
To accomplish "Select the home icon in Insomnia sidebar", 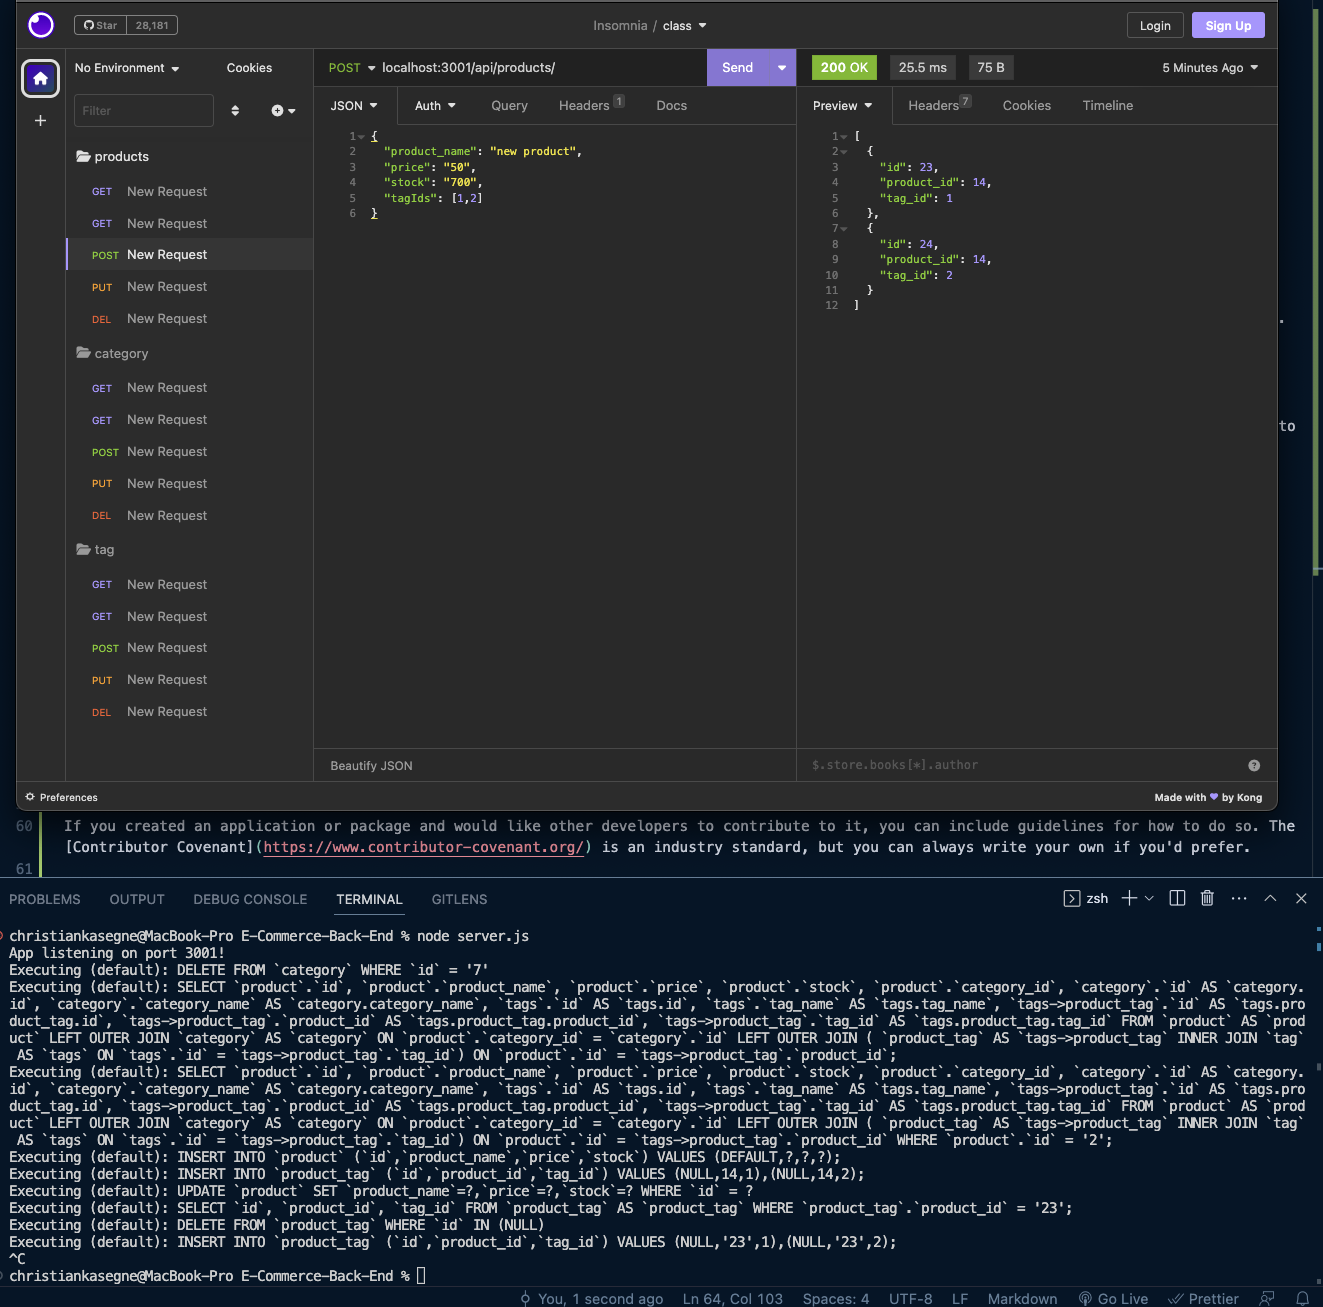I will point(40,78).
